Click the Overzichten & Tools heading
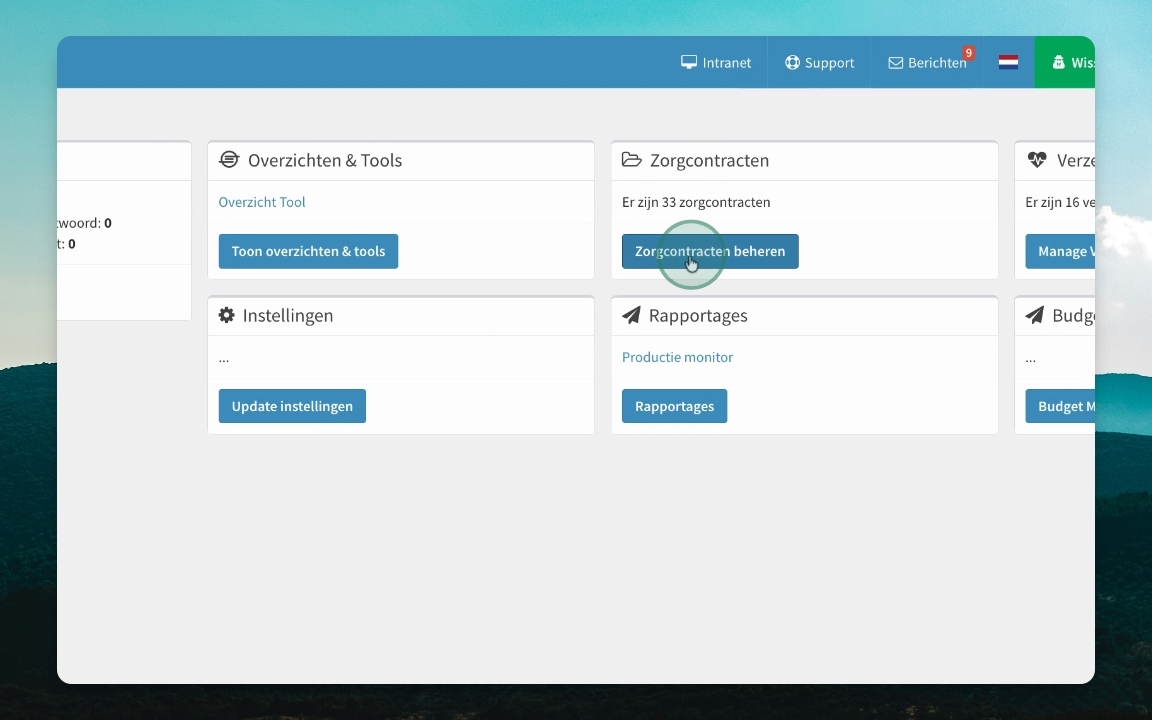 click(325, 160)
